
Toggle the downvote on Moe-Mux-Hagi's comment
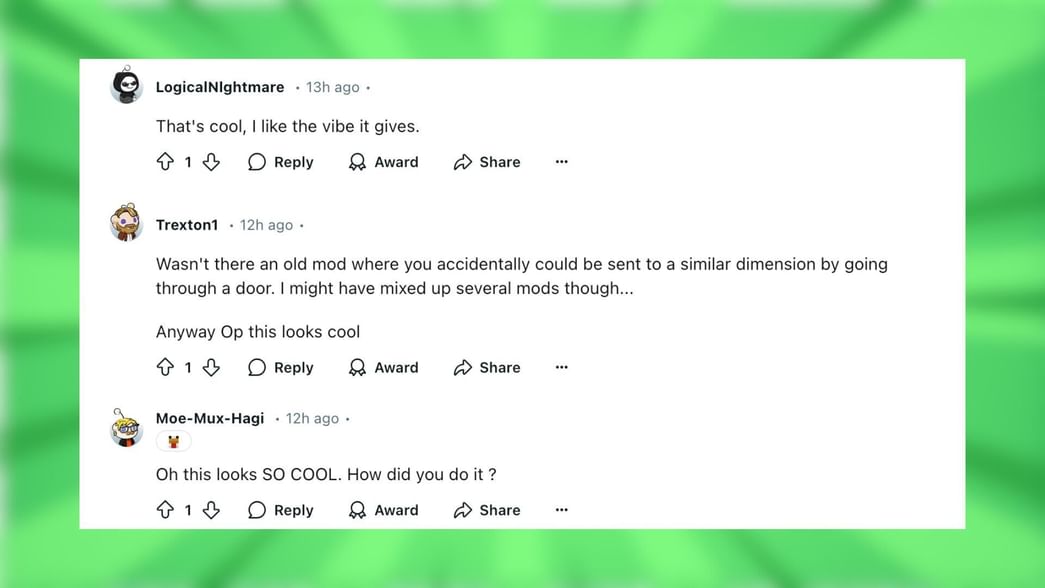pos(211,510)
